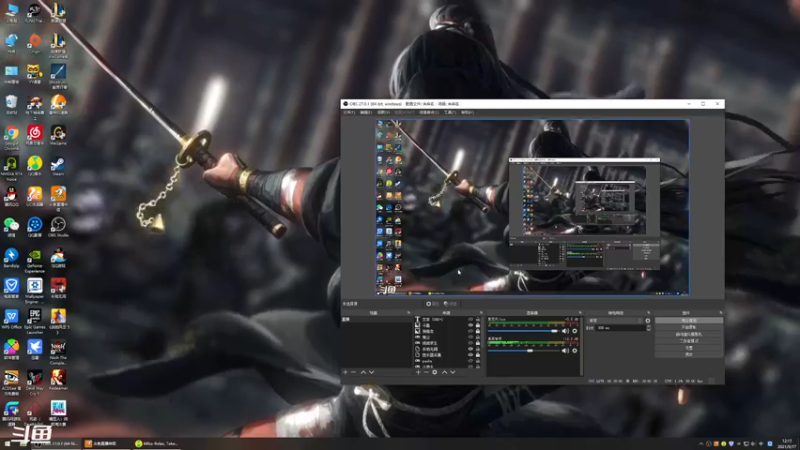Open Mic/Aux mixer channel settings gear
800x450 pixels.
click(x=574, y=331)
